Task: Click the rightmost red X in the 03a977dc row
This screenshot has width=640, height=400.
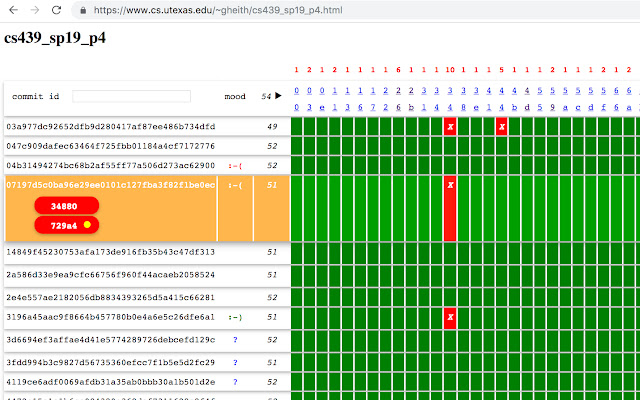Action: click(x=502, y=127)
